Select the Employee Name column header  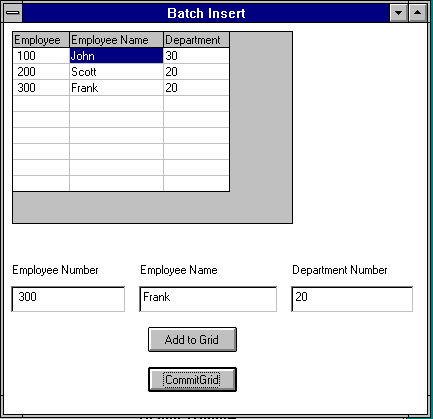(x=116, y=40)
